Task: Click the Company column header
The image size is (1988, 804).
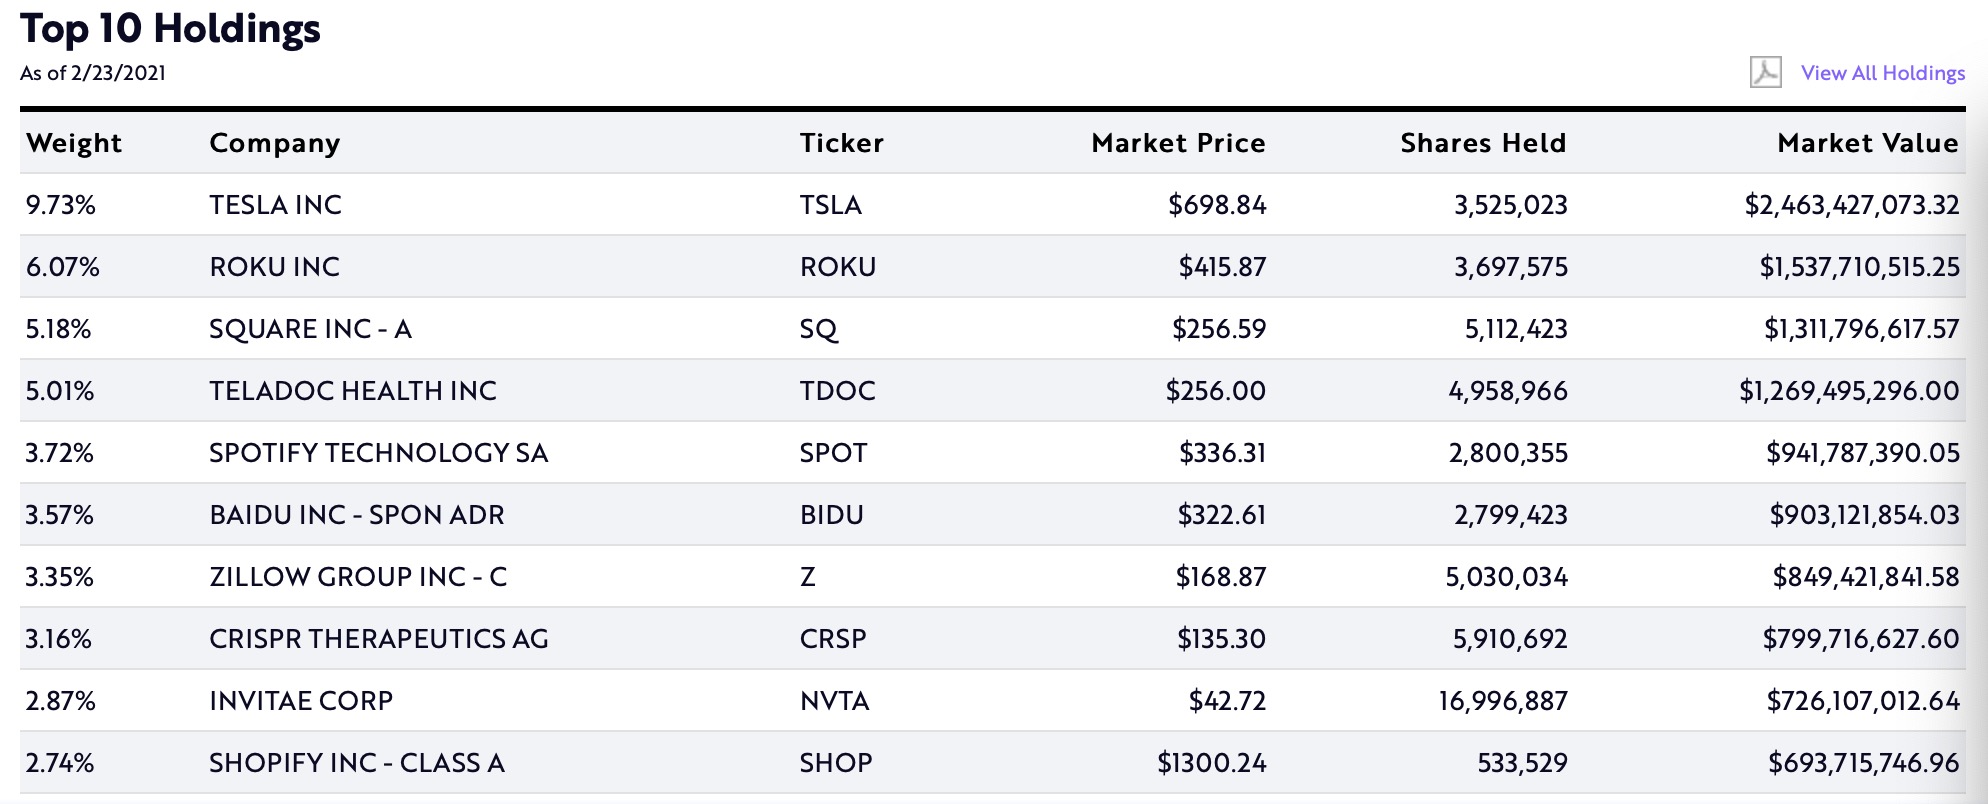Action: pyautogui.click(x=275, y=143)
